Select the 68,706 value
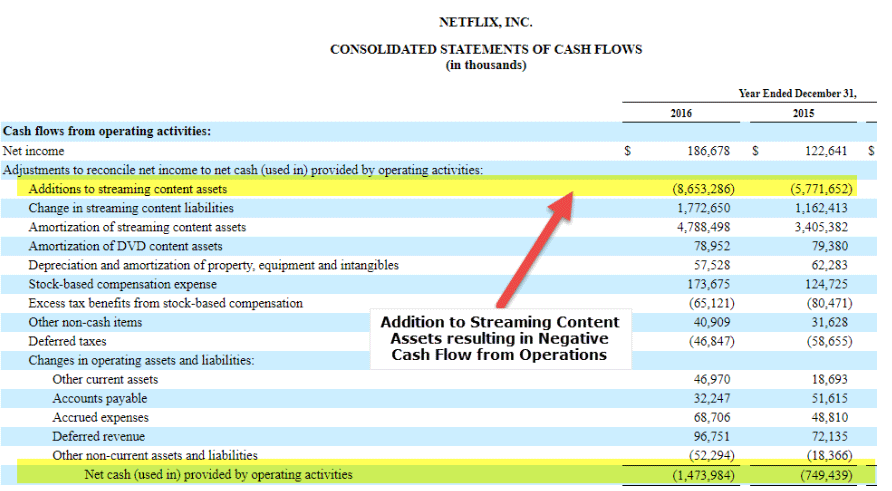Screen dimensions: 892x491 712,418
